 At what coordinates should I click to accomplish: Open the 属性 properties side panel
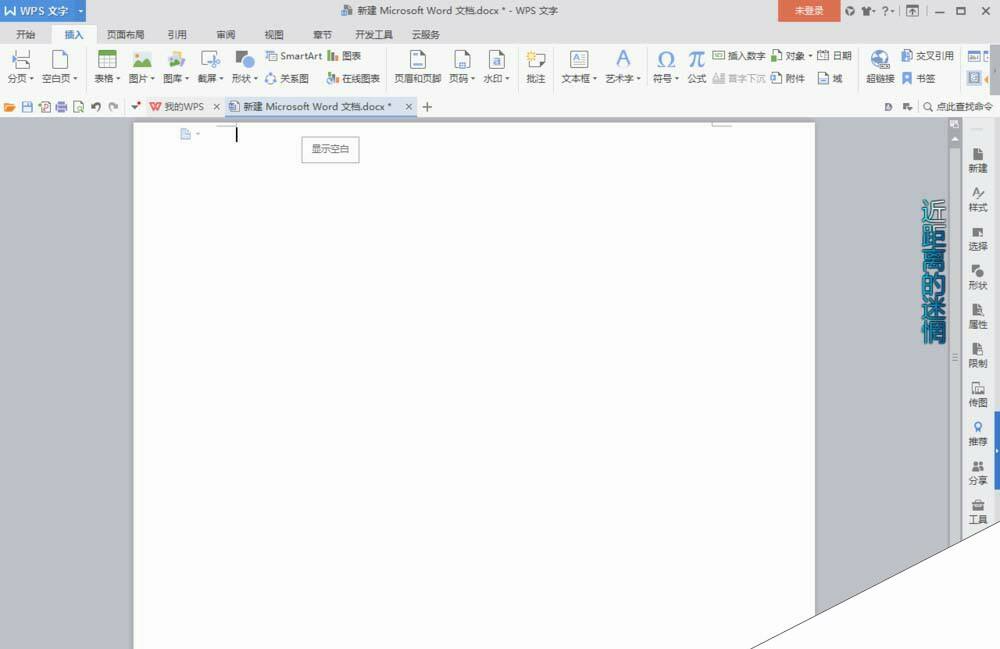tap(978, 317)
